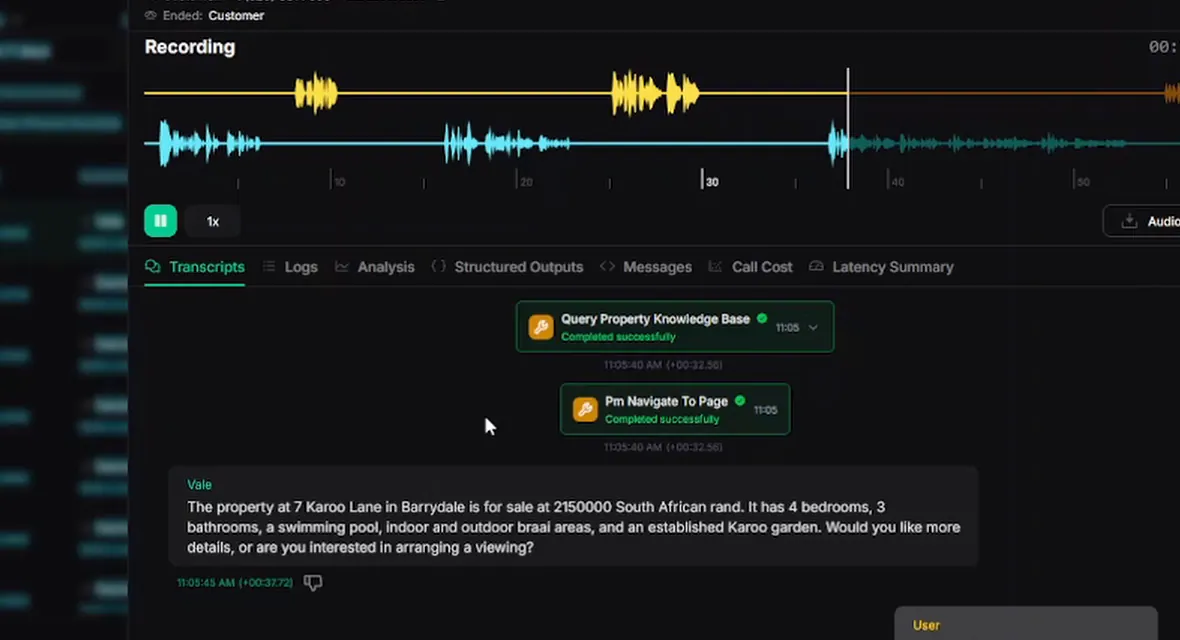The height and width of the screenshot is (640, 1180).
Task: Click the yellow waveform burst near 30 seconds
Action: [x=655, y=93]
